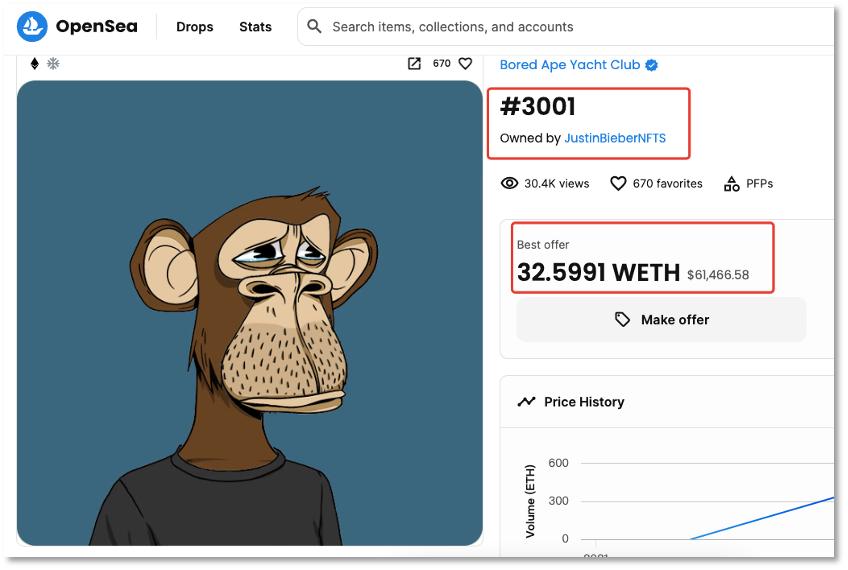Viewport: 848px width, 570px height.
Task: Click the Make offer button
Action: point(661,320)
